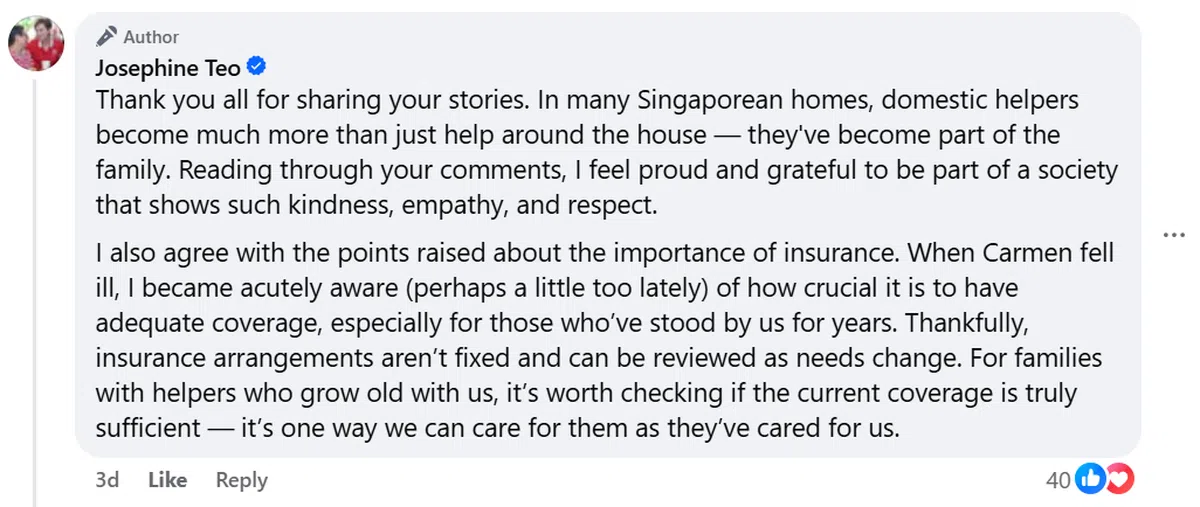Click the blue verified checkmark badge
The width and height of the screenshot is (1200, 507).
point(256,67)
